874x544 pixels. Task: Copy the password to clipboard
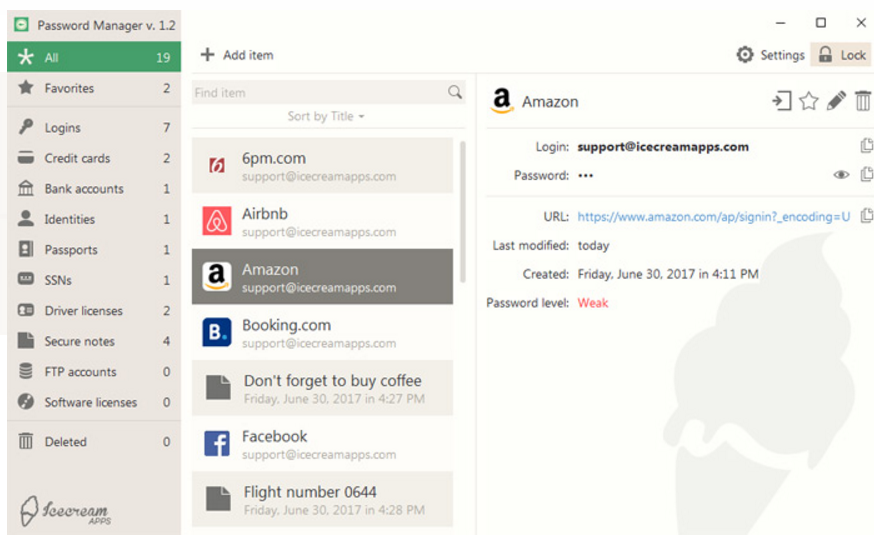point(866,174)
